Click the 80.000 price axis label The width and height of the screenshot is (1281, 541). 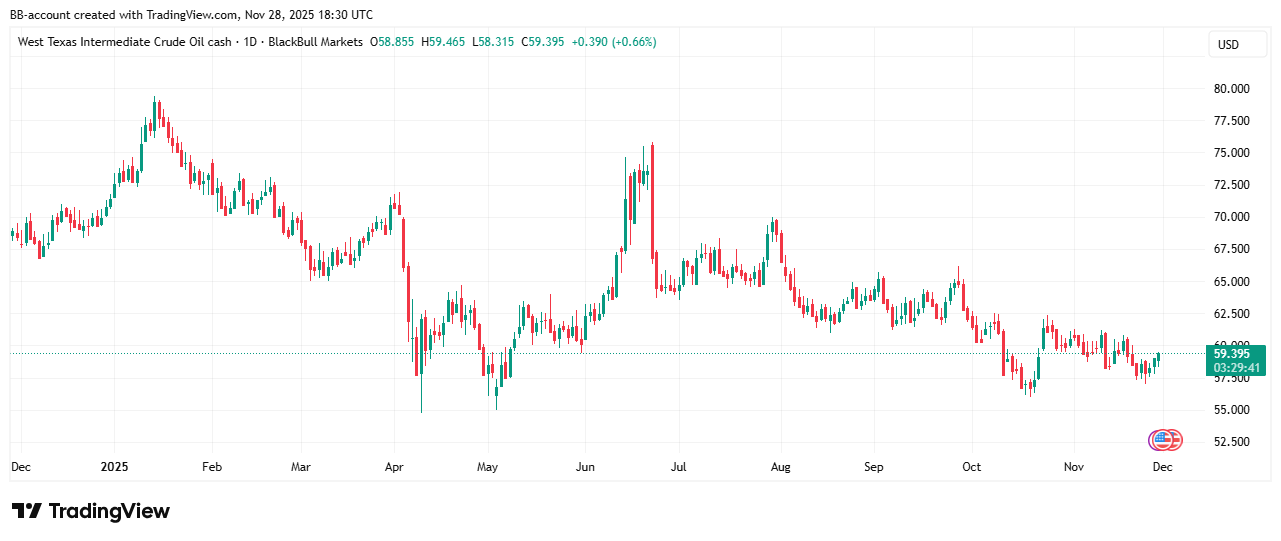[x=1231, y=89]
